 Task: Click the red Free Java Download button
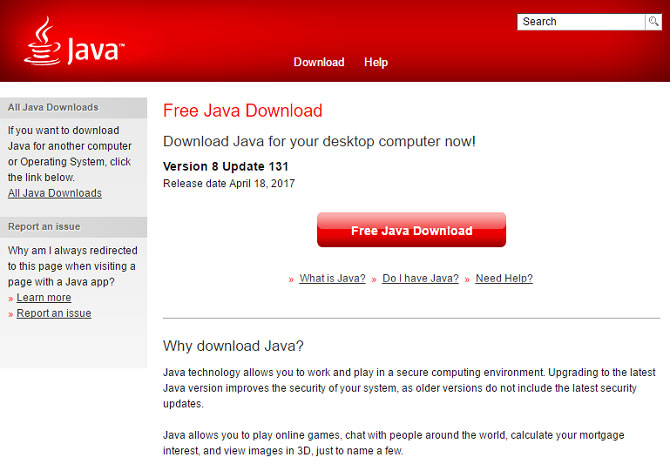411,230
